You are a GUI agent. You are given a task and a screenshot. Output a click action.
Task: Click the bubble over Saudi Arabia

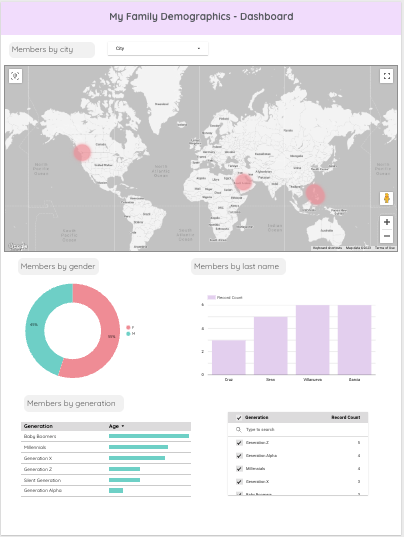pyautogui.click(x=243, y=182)
